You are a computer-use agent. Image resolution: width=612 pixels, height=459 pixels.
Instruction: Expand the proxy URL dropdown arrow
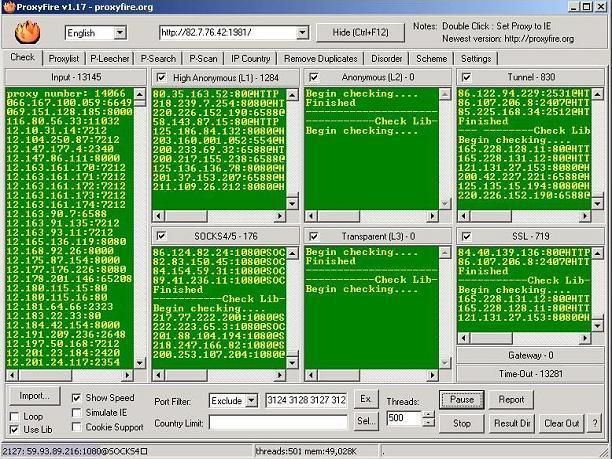coord(302,33)
